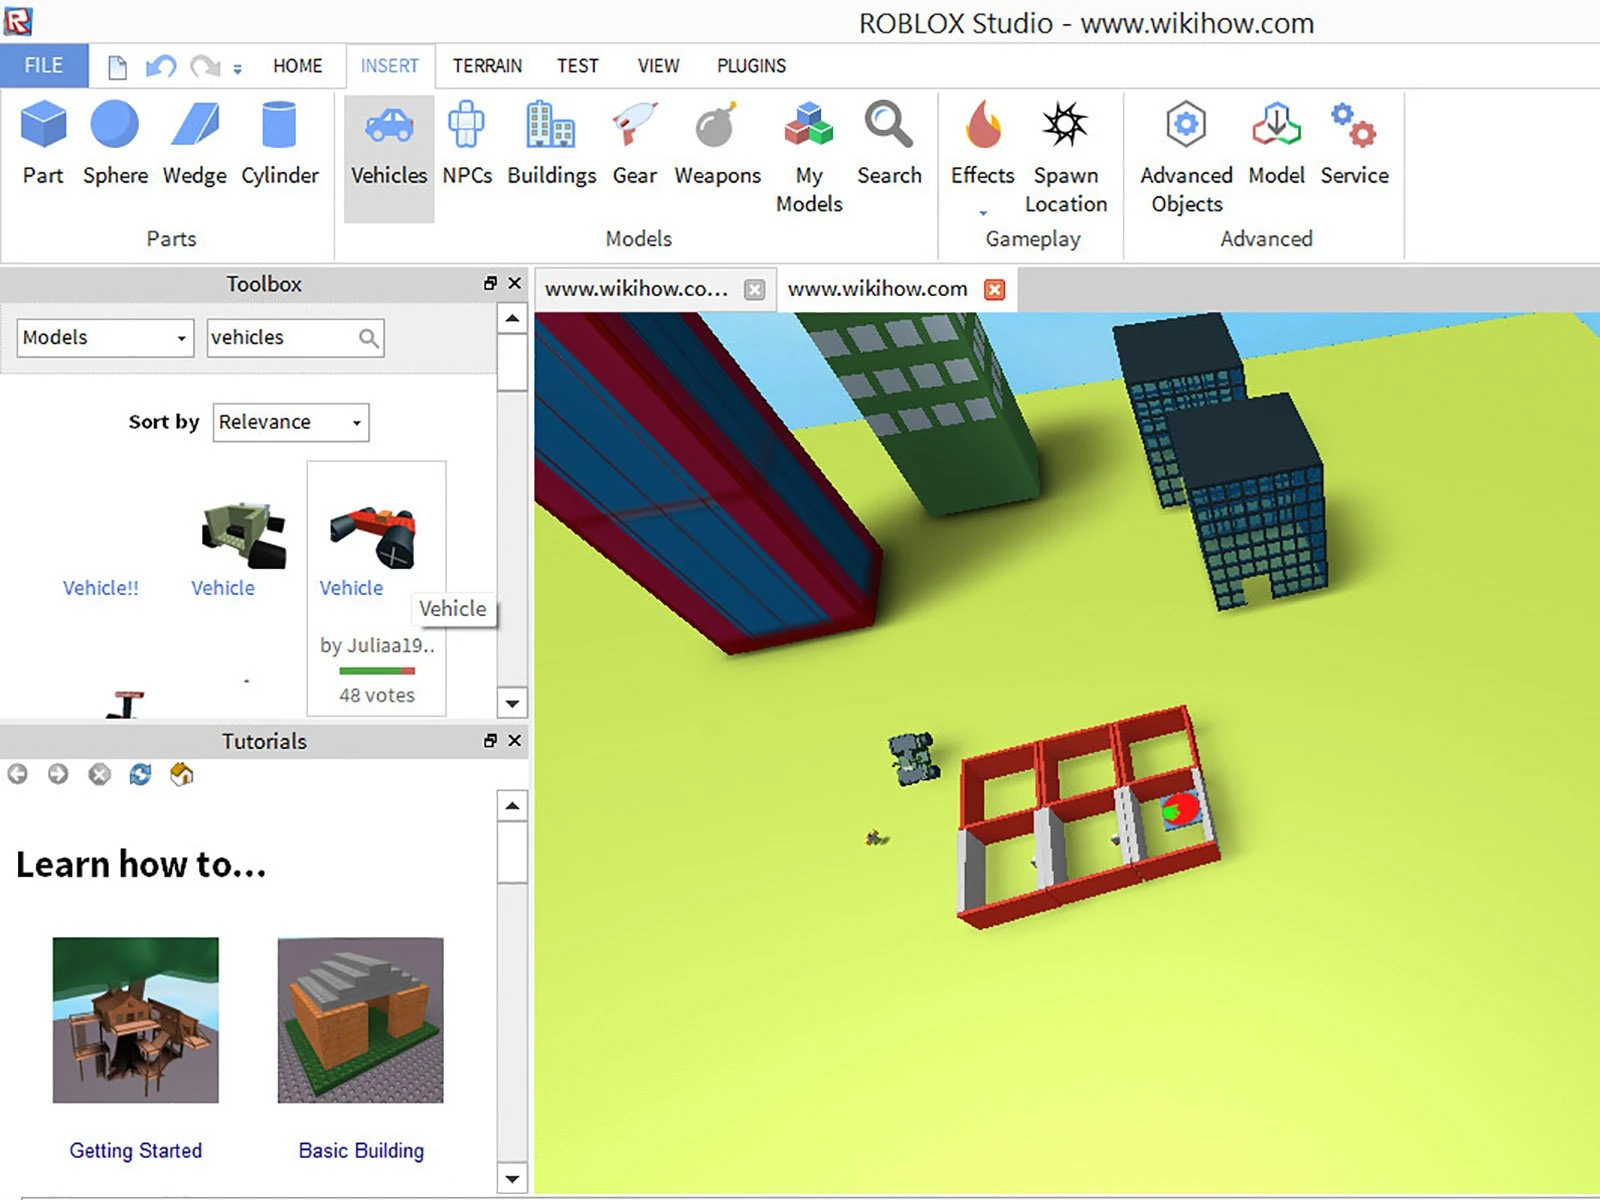This screenshot has width=1600, height=1200.
Task: Open the PLUGINS menu tab
Action: (x=750, y=66)
